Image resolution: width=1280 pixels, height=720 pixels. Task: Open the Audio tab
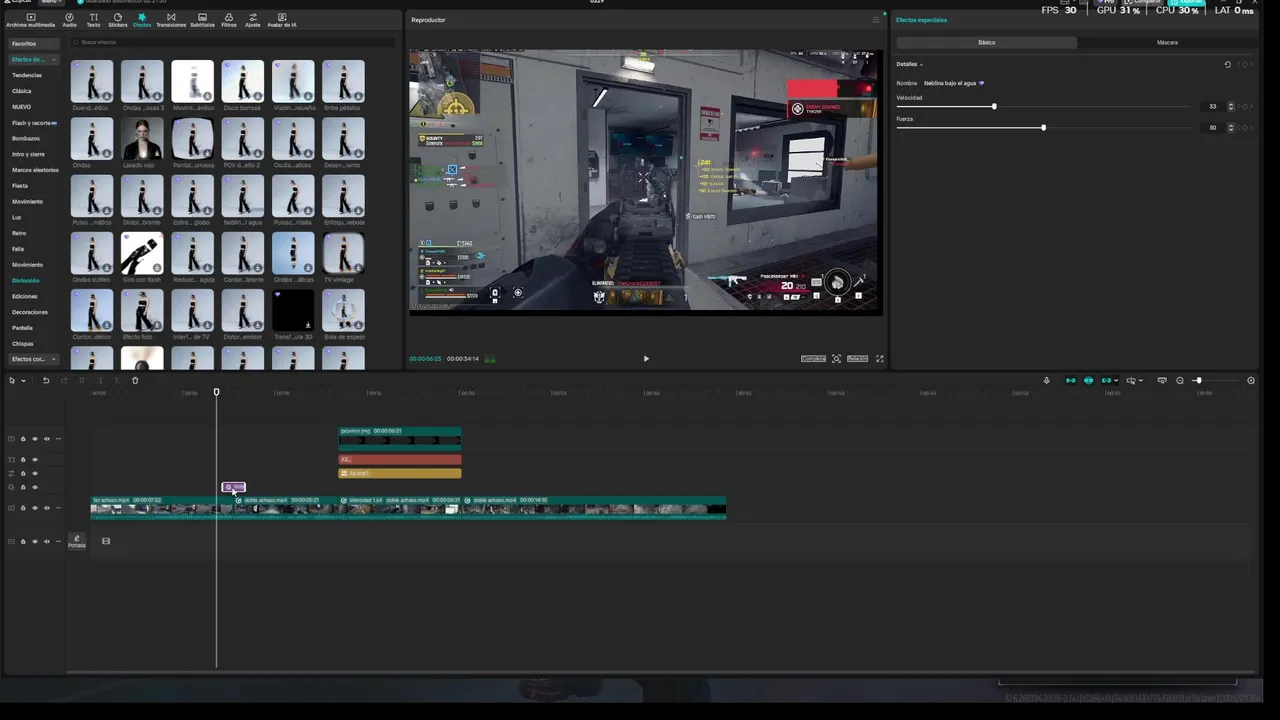pos(69,20)
